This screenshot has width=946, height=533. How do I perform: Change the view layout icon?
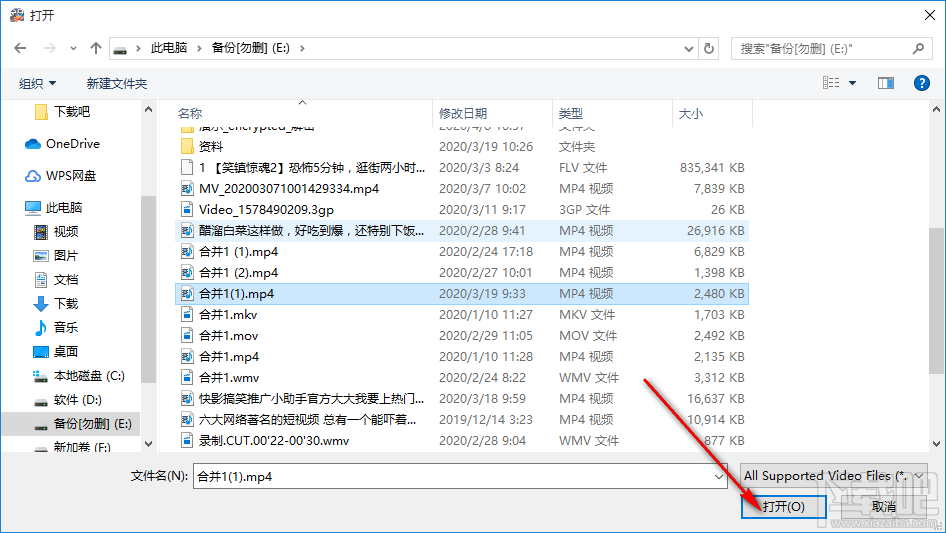click(831, 83)
